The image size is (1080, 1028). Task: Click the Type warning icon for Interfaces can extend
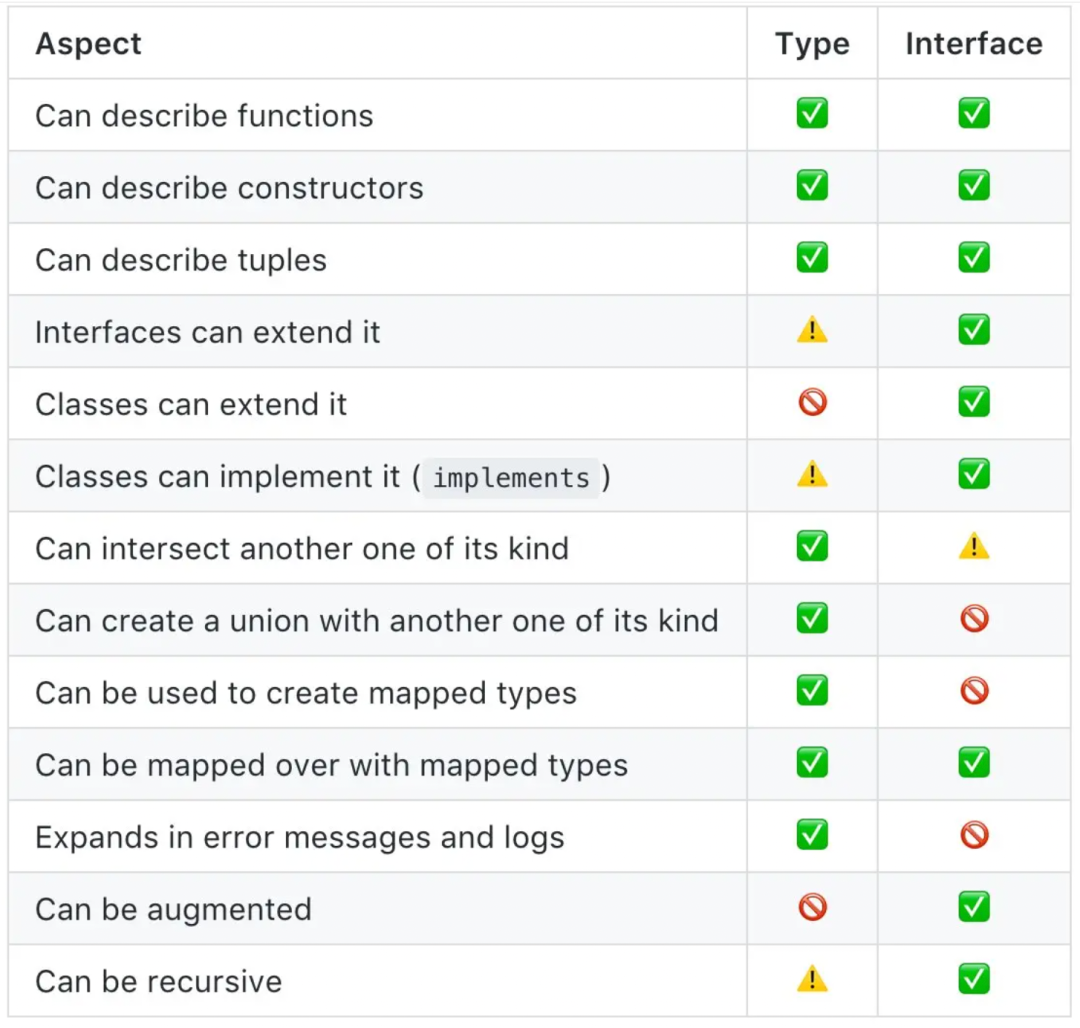(x=812, y=331)
